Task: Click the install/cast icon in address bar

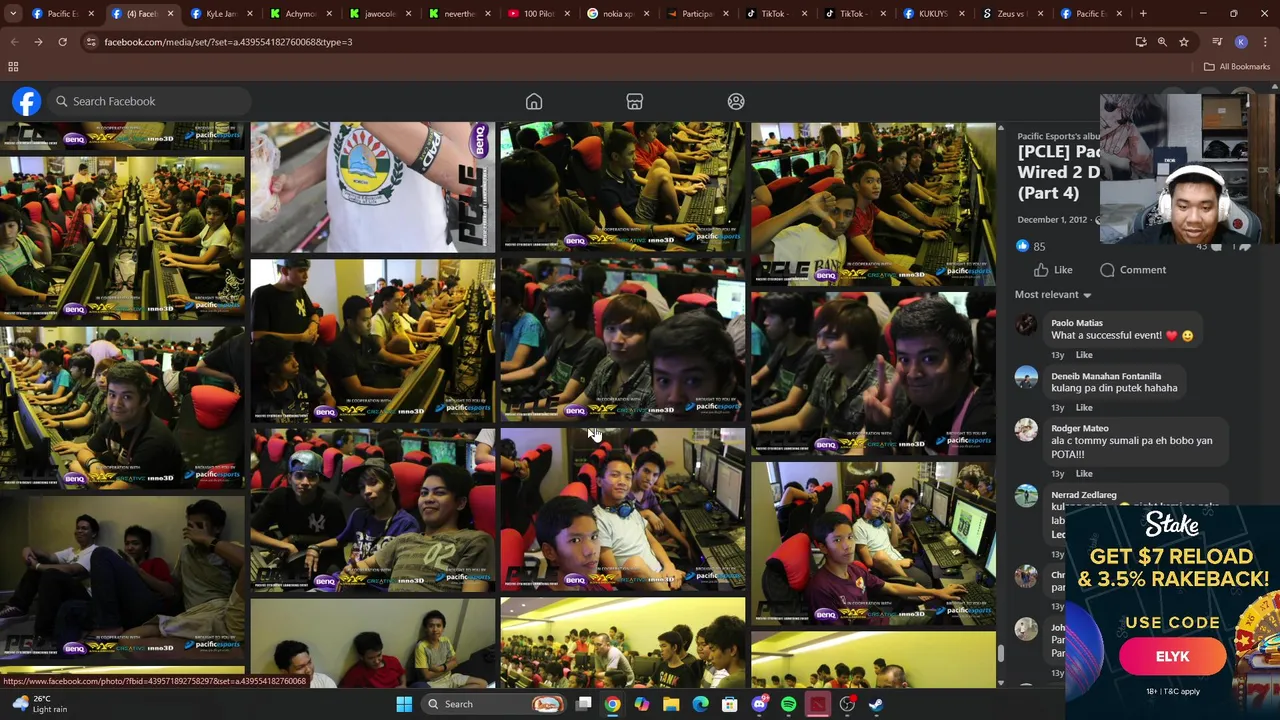Action: (1141, 42)
